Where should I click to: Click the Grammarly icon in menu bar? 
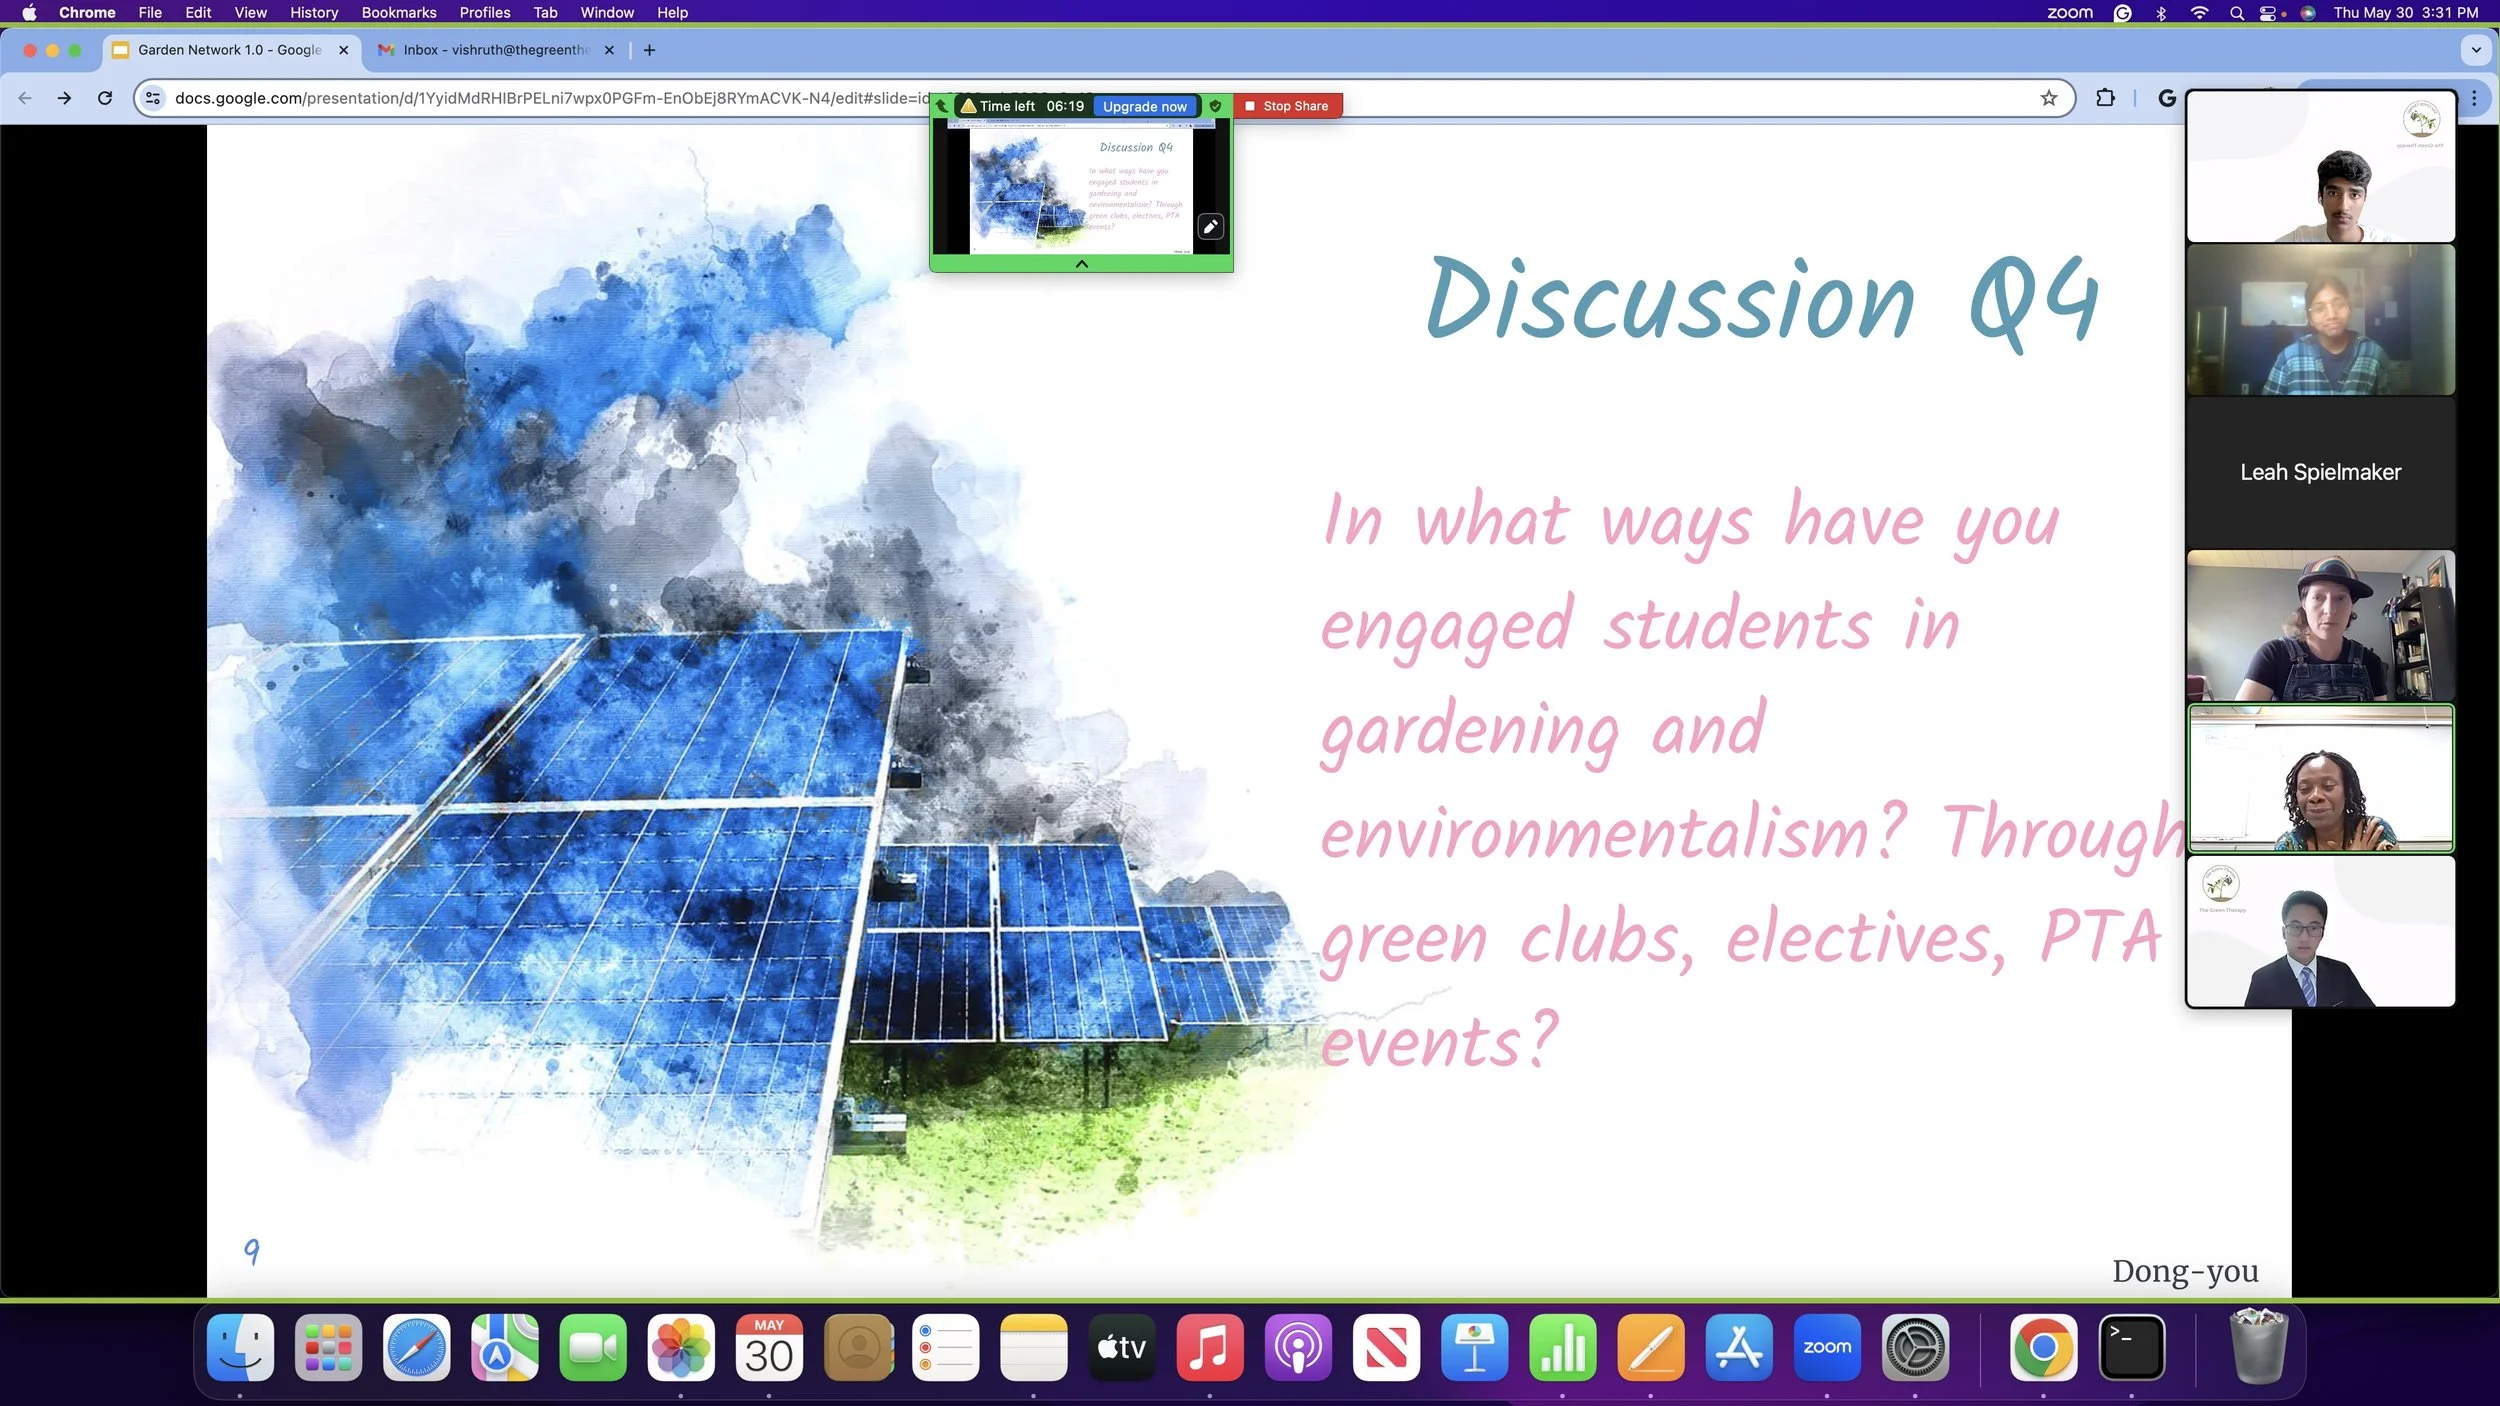(2122, 13)
